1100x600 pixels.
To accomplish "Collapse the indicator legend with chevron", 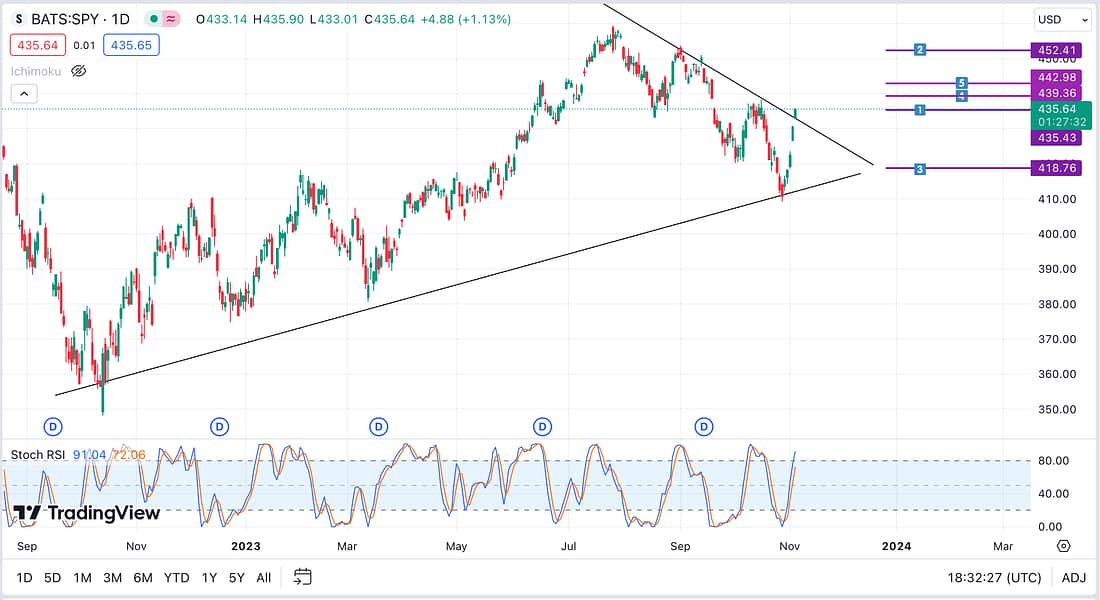I will (x=24, y=94).
